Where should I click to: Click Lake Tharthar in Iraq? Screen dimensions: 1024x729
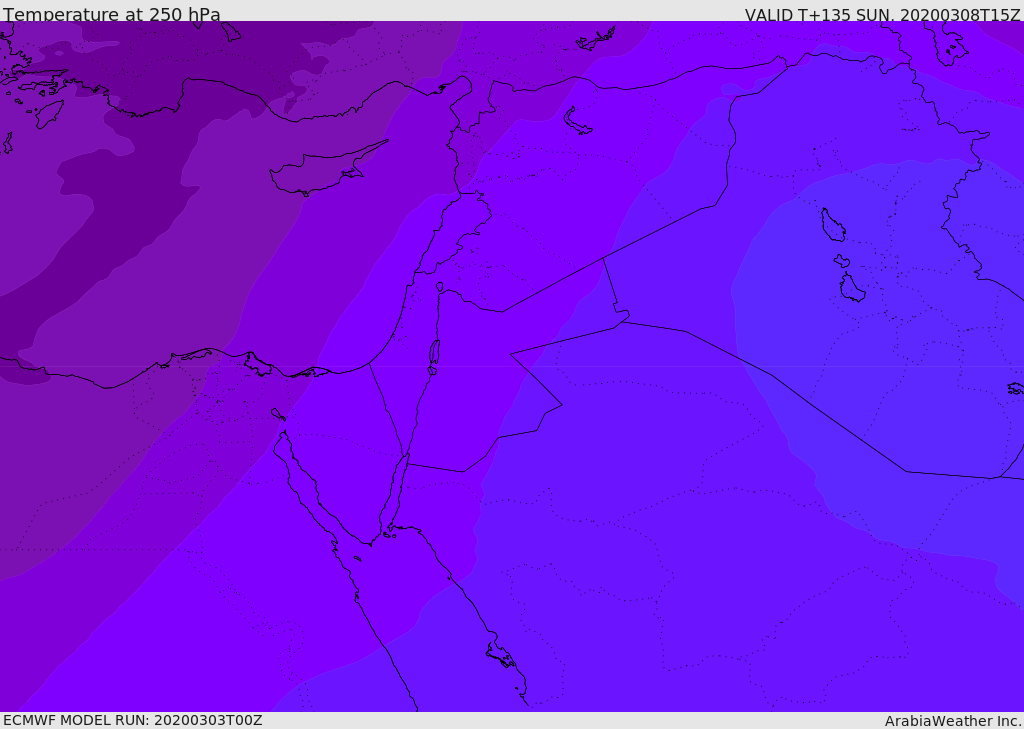[832, 225]
